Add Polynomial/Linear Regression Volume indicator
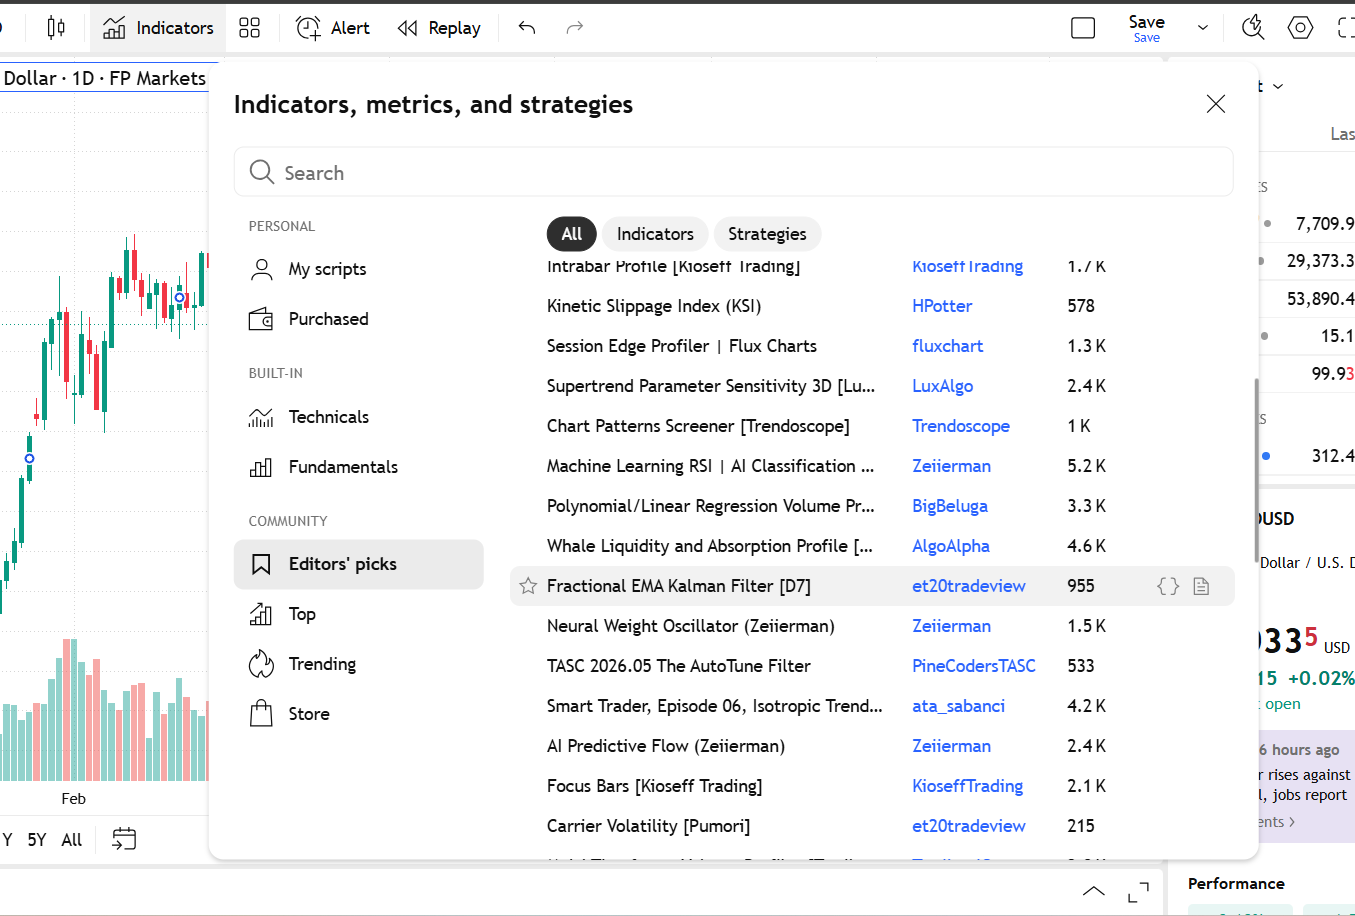 pos(711,506)
